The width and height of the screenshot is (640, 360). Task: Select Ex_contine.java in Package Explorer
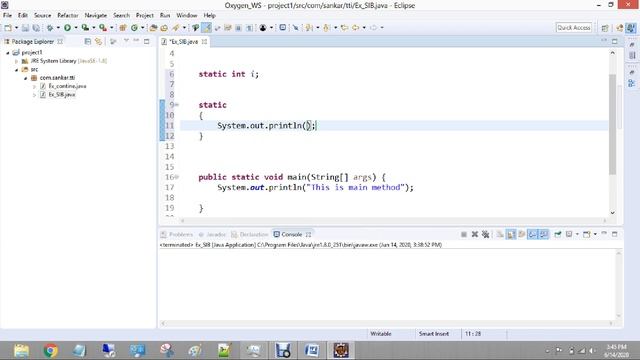pyautogui.click(x=67, y=86)
